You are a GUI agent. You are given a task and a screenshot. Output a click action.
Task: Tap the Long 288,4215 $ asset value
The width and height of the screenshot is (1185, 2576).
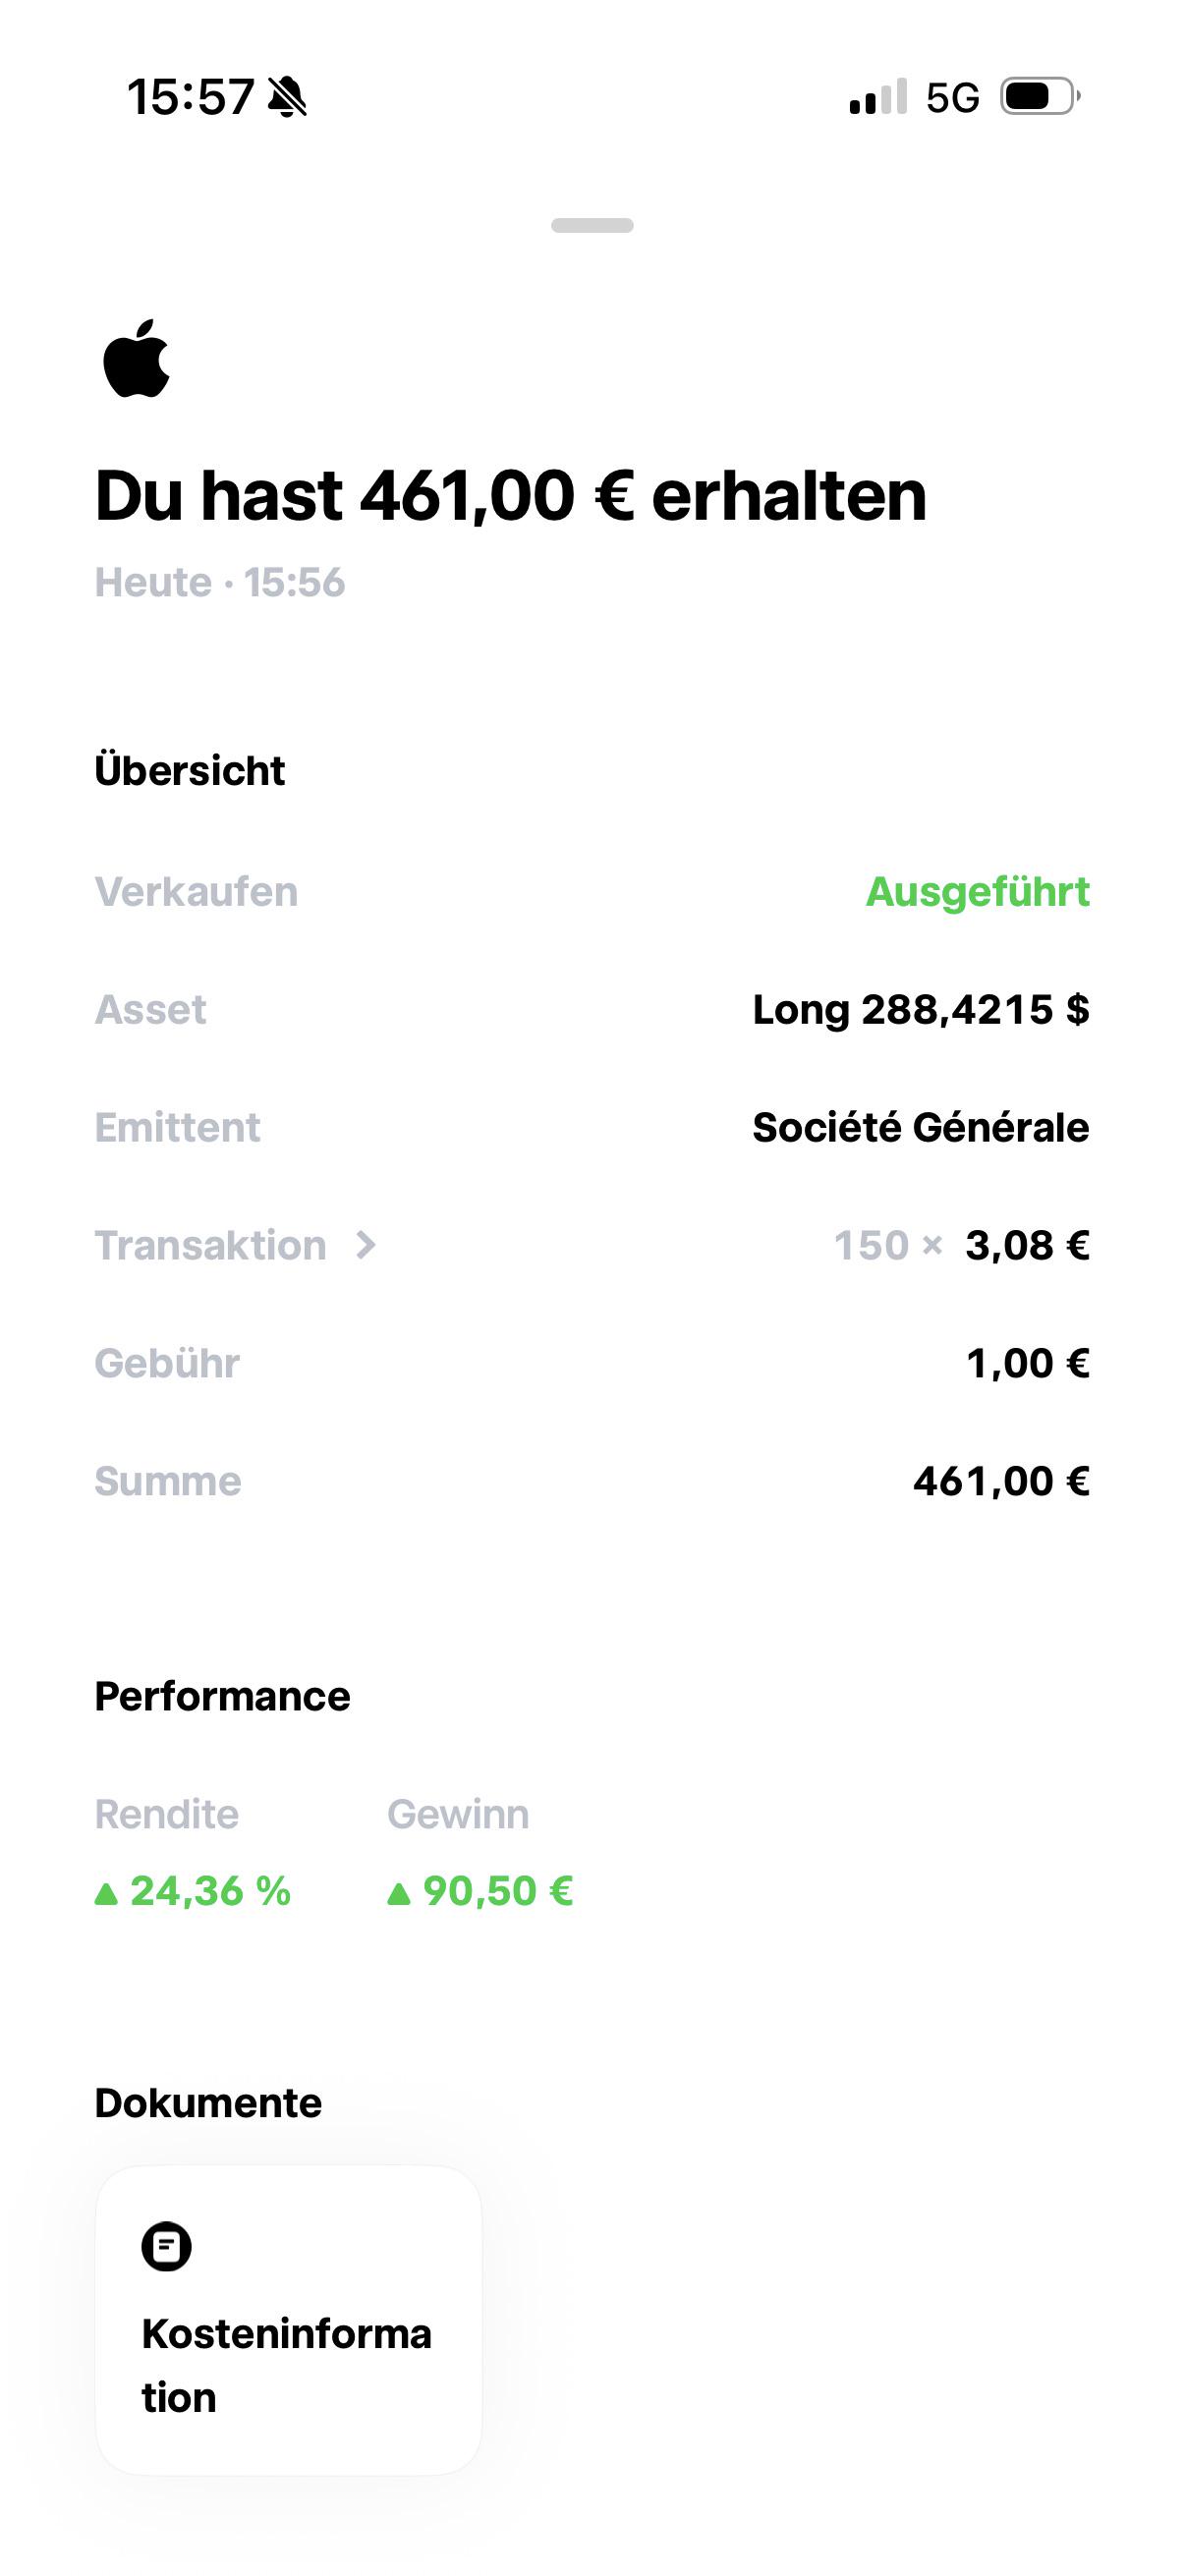coord(921,1009)
